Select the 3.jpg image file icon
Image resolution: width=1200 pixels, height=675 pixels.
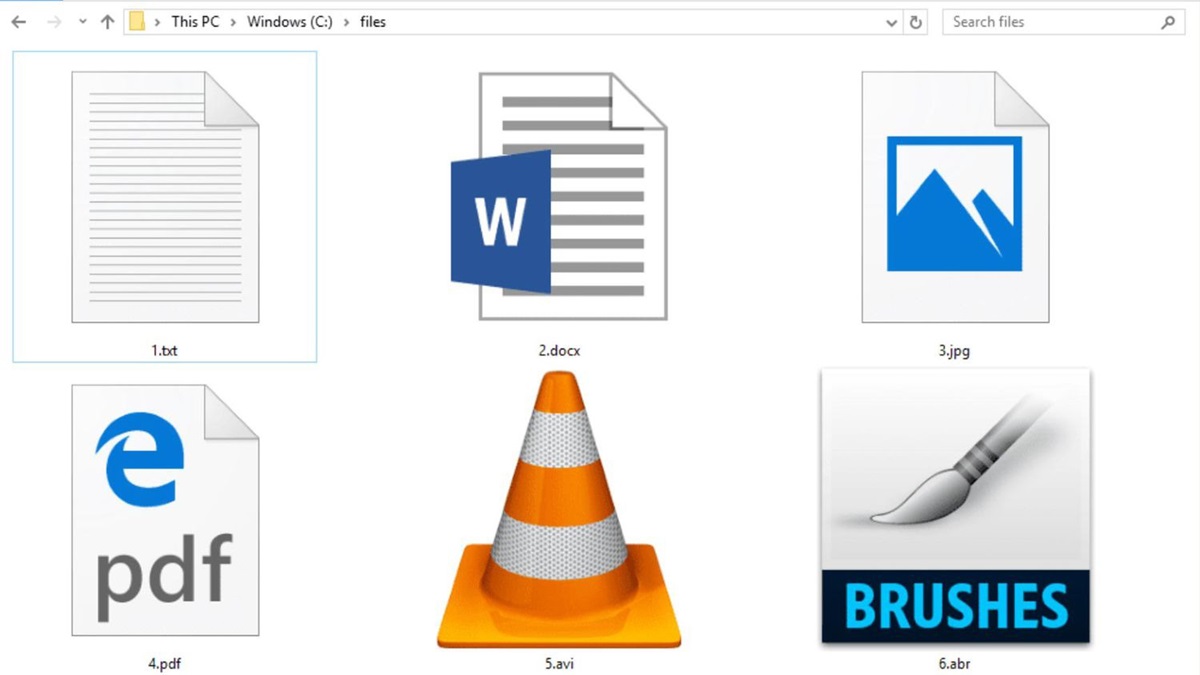tap(955, 197)
